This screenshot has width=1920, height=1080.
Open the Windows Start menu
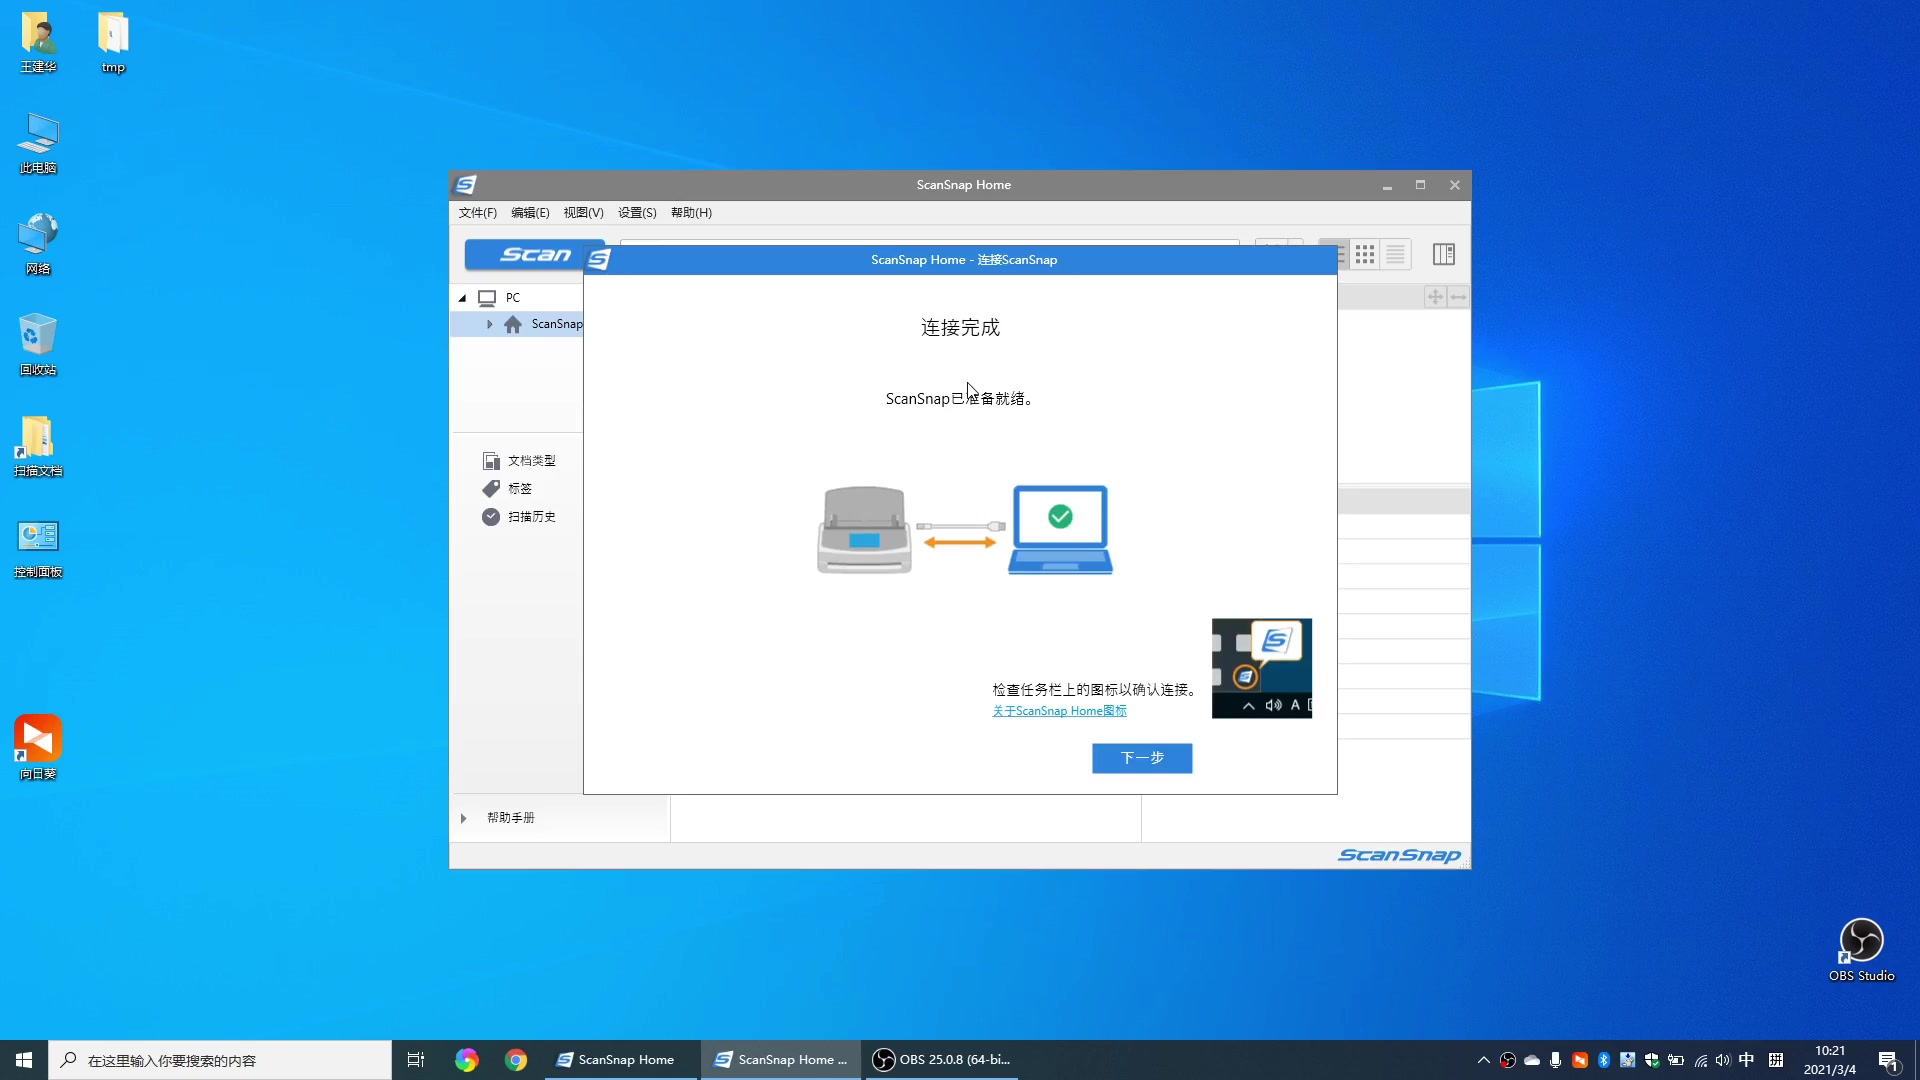coord(24,1060)
